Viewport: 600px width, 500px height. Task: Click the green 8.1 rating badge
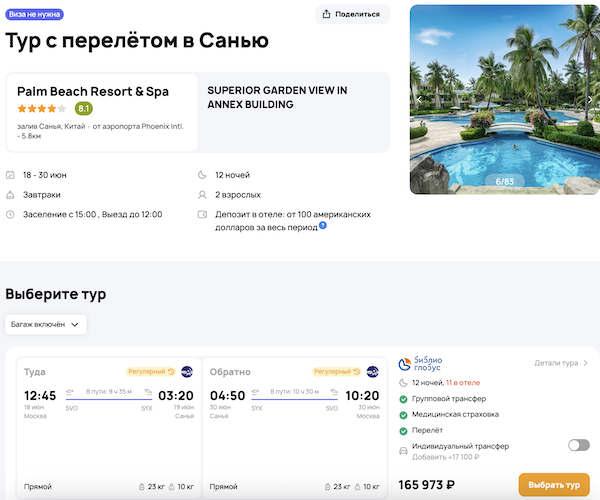point(84,109)
